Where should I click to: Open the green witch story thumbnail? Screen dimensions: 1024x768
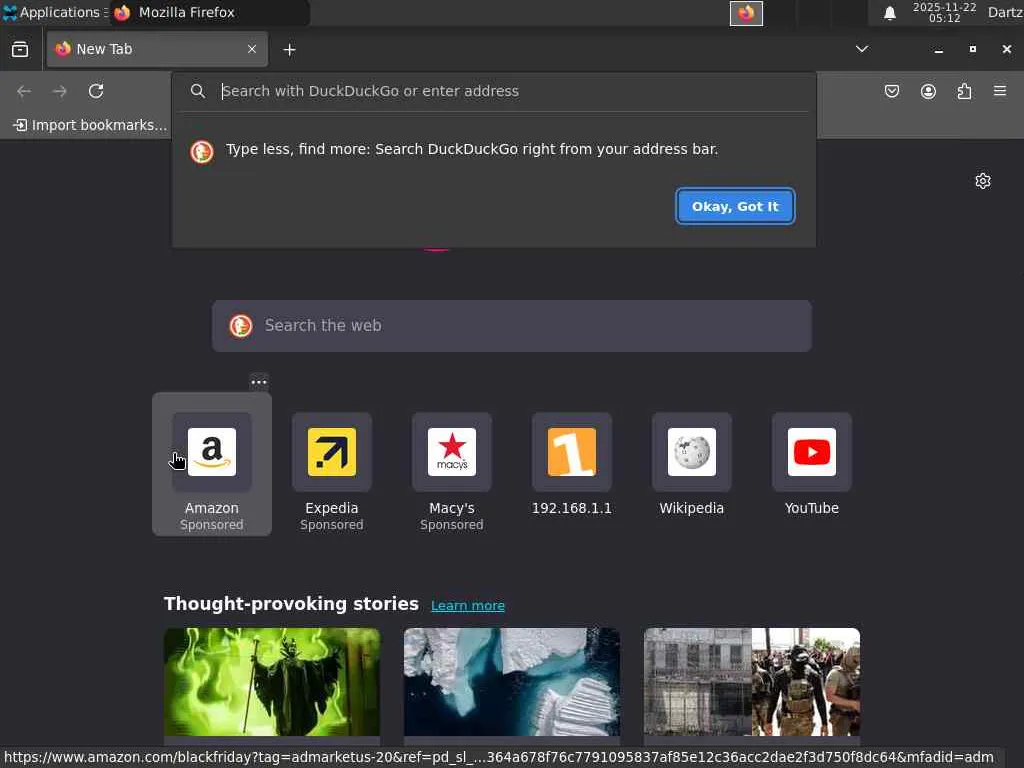click(272, 682)
